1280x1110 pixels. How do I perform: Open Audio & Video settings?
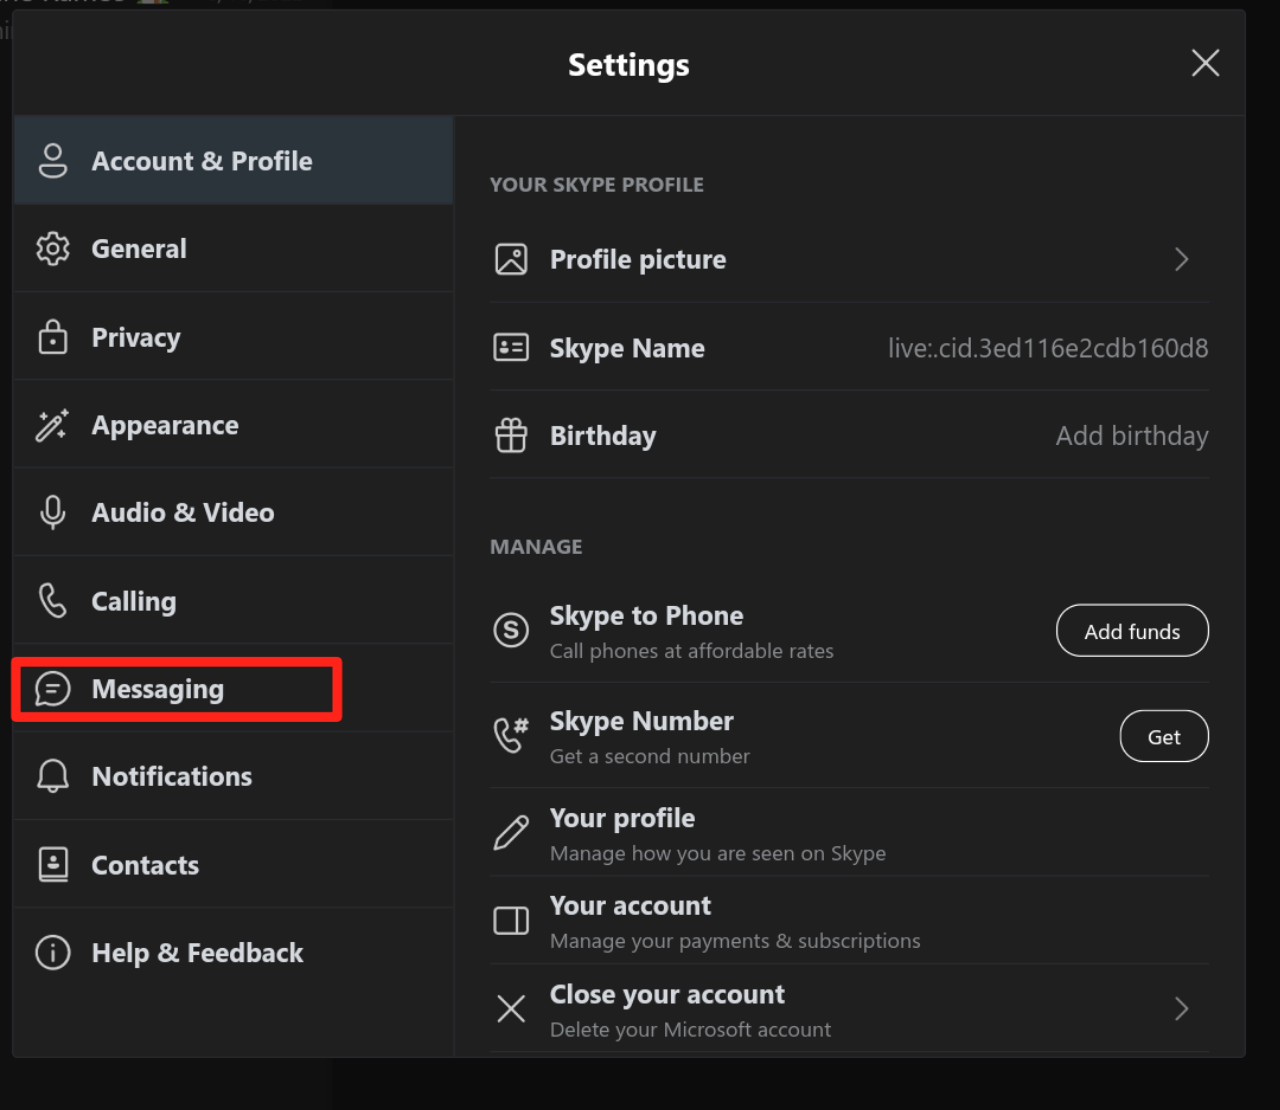233,512
